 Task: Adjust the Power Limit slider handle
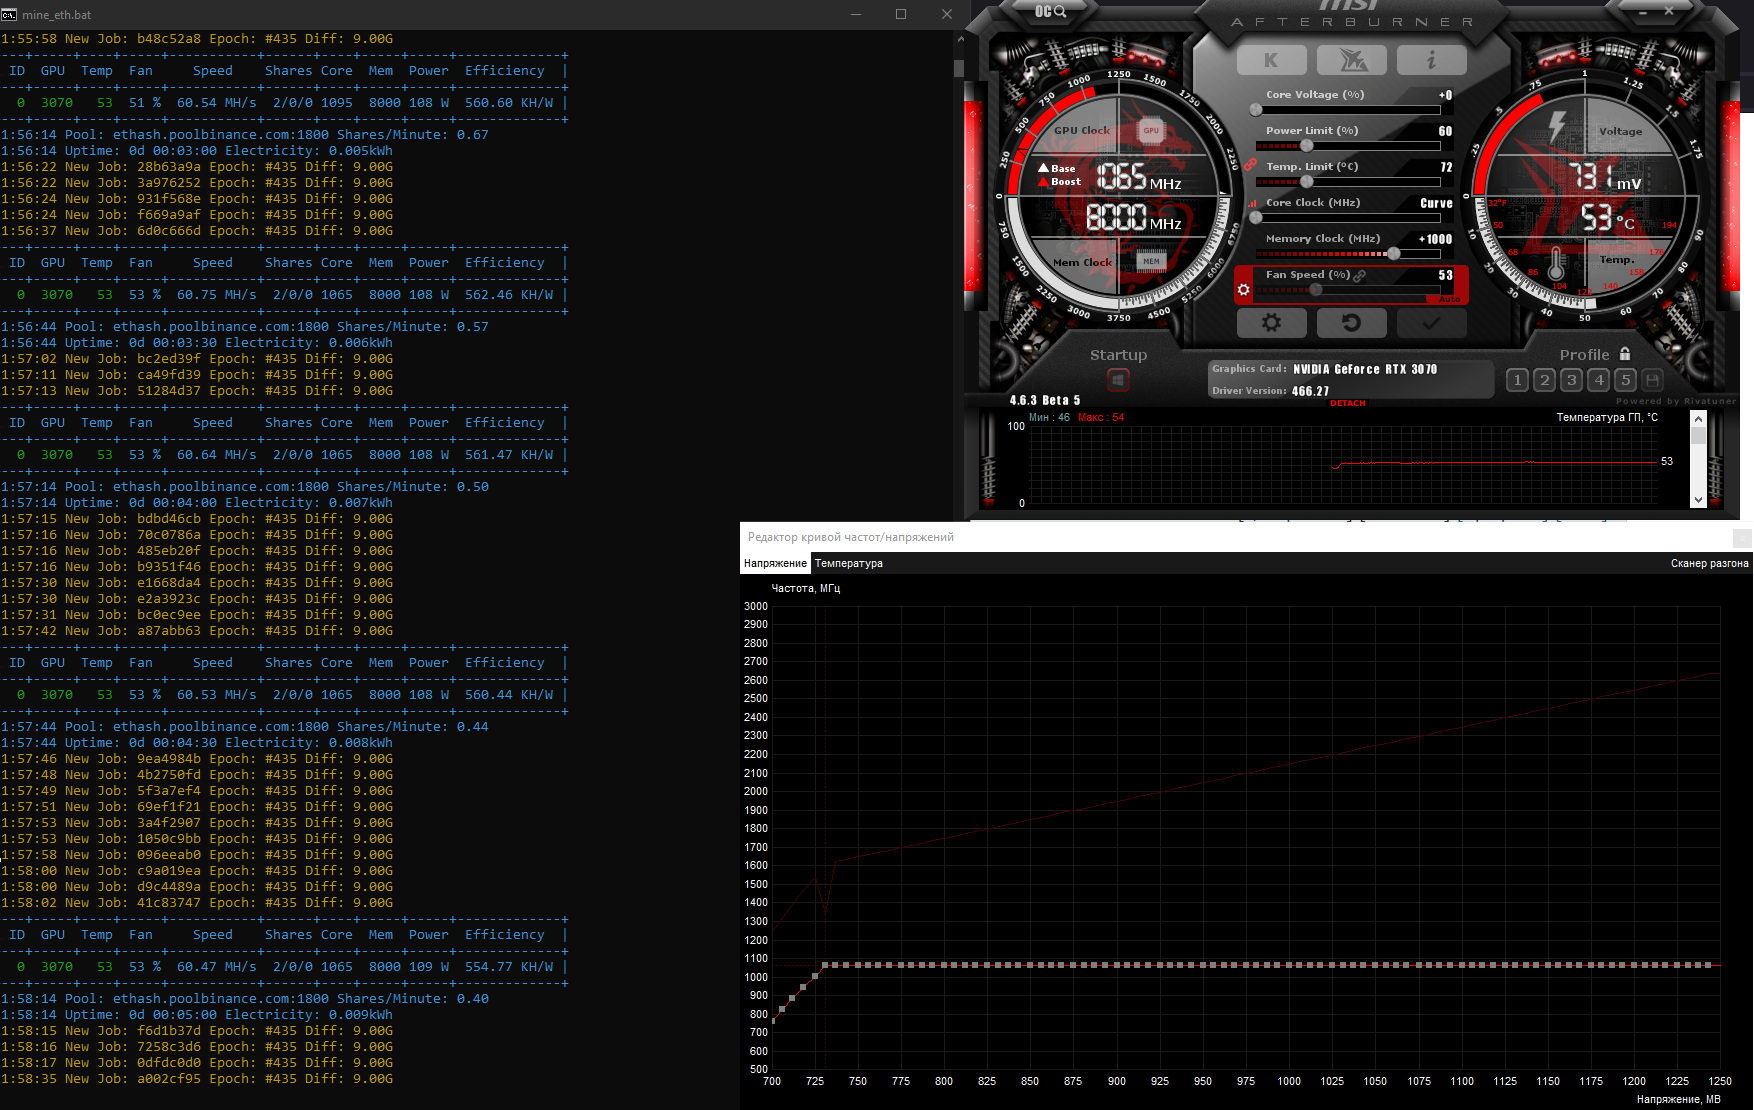[x=1307, y=146]
